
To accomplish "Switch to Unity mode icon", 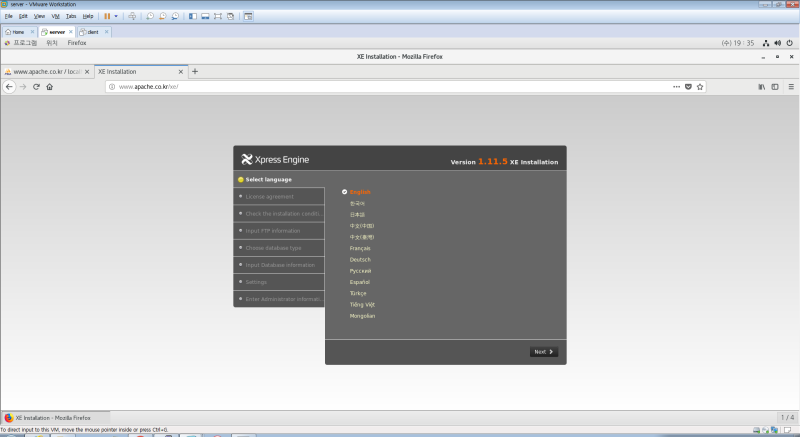I will (231, 16).
